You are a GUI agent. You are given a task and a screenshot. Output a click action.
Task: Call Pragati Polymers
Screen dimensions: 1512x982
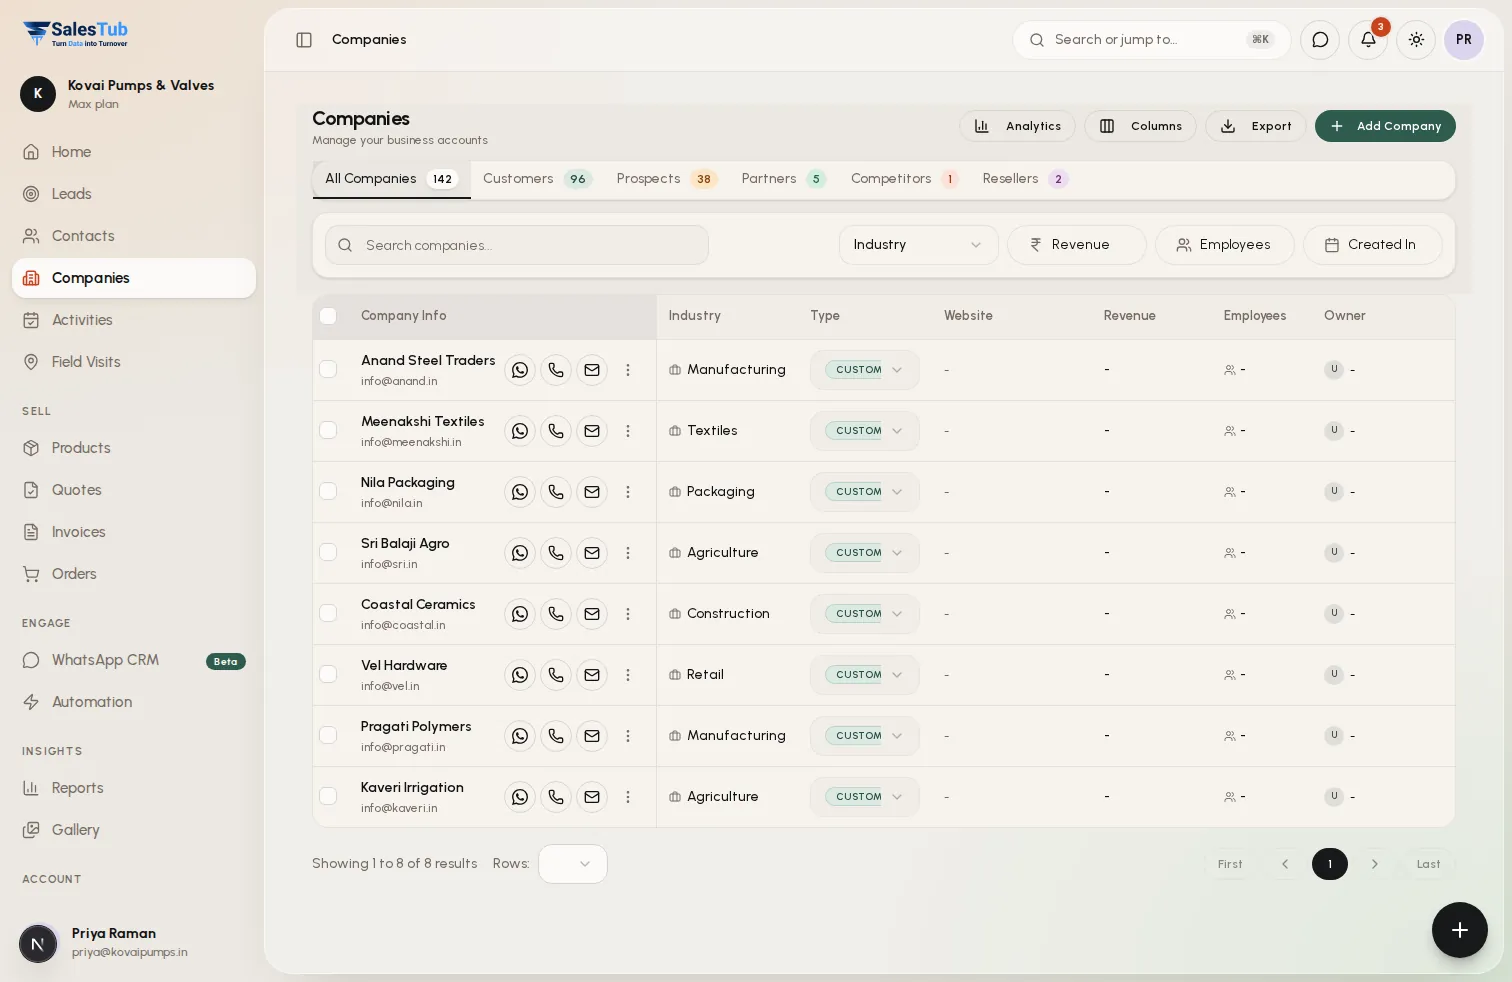click(x=556, y=736)
